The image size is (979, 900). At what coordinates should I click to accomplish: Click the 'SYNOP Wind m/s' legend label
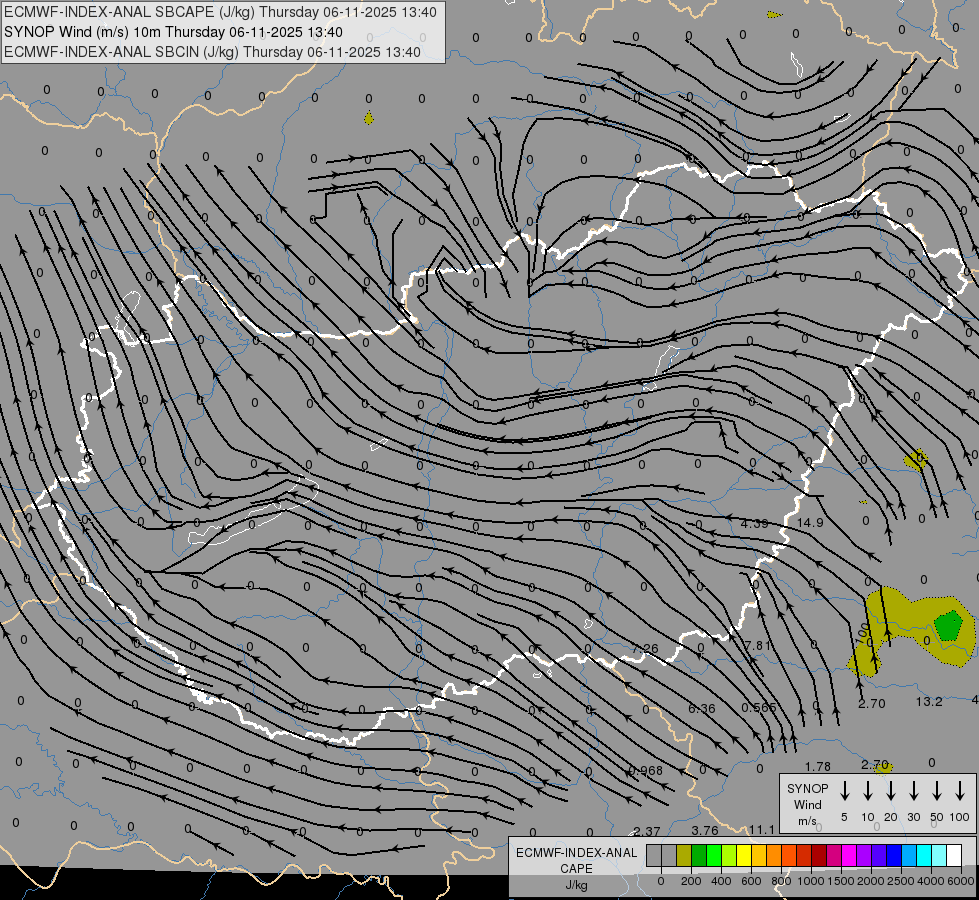pos(807,804)
